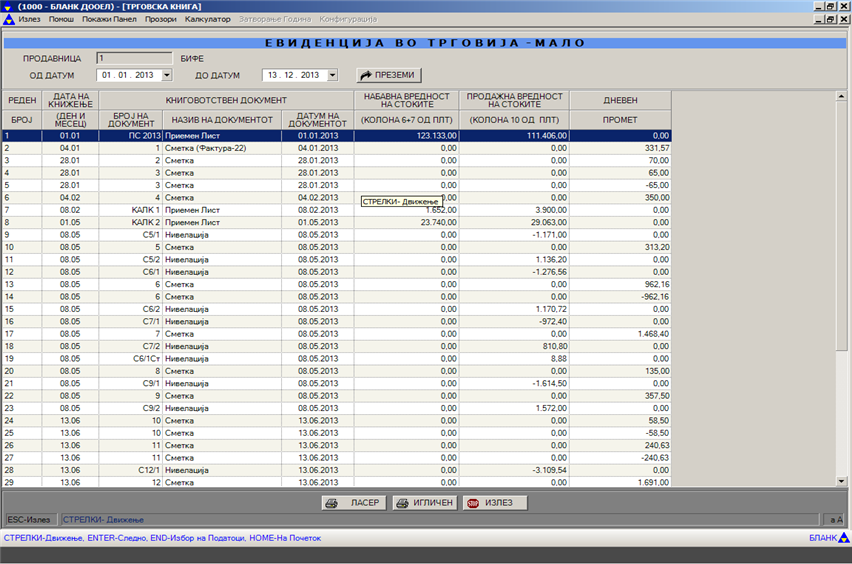Click the ИГЛИЧЕН printer button
The height and width of the screenshot is (564, 852).
point(425,503)
